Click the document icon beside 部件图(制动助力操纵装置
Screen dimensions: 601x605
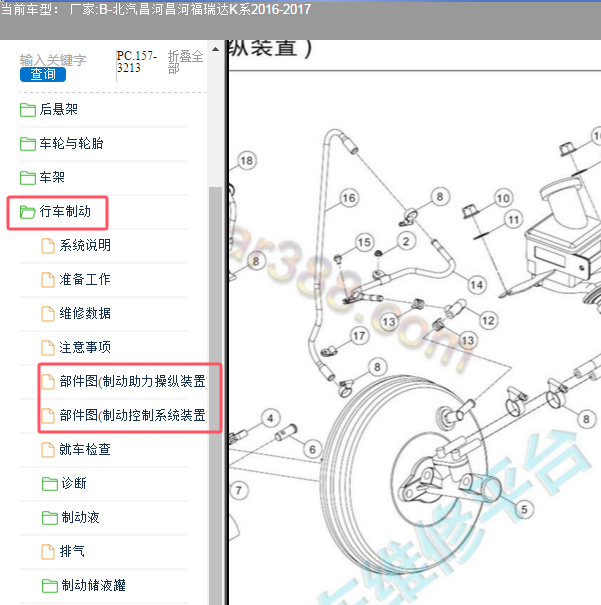coord(48,382)
